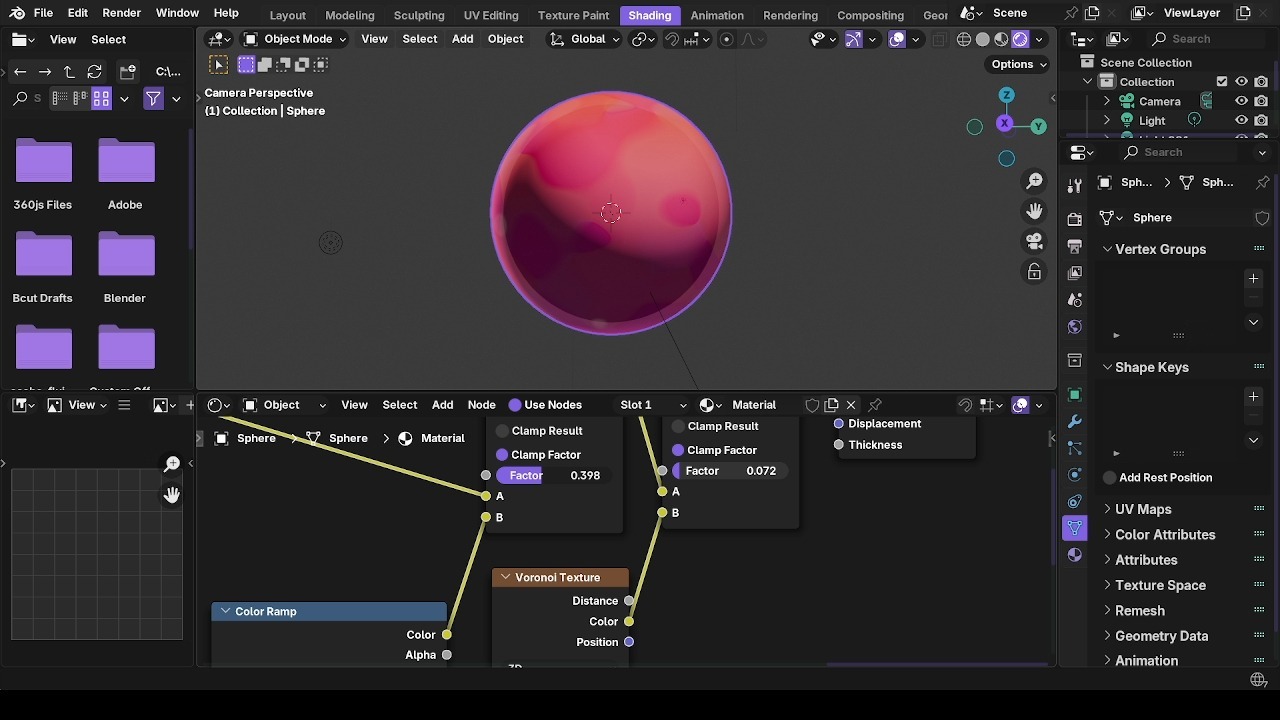Open the Scene properties tab
The width and height of the screenshot is (1280, 720).
(1075, 300)
